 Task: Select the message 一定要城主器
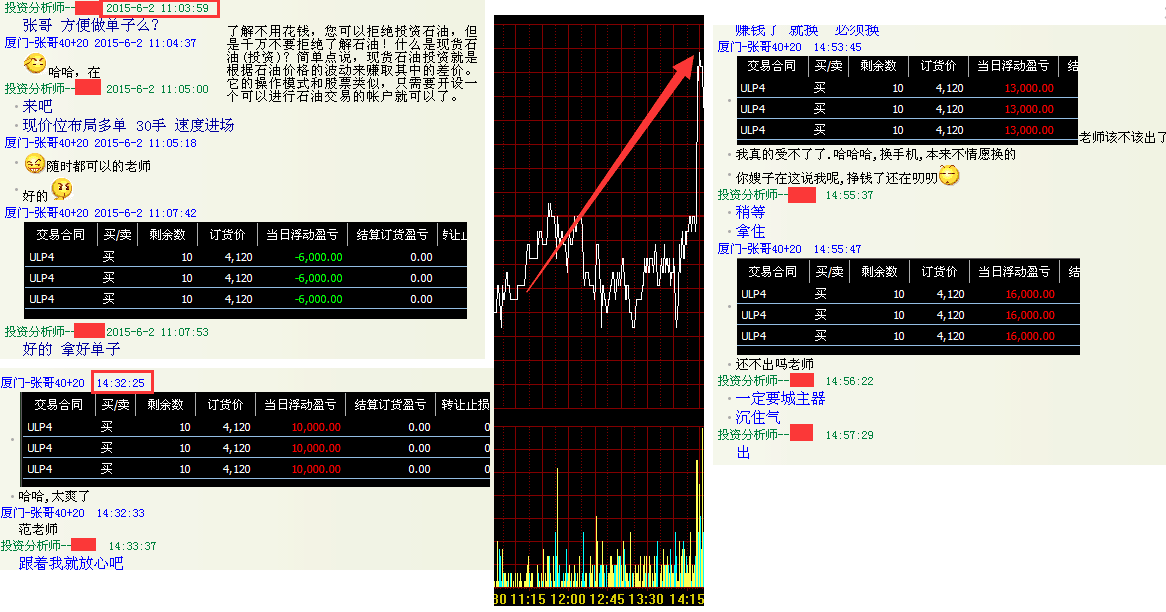pos(780,399)
